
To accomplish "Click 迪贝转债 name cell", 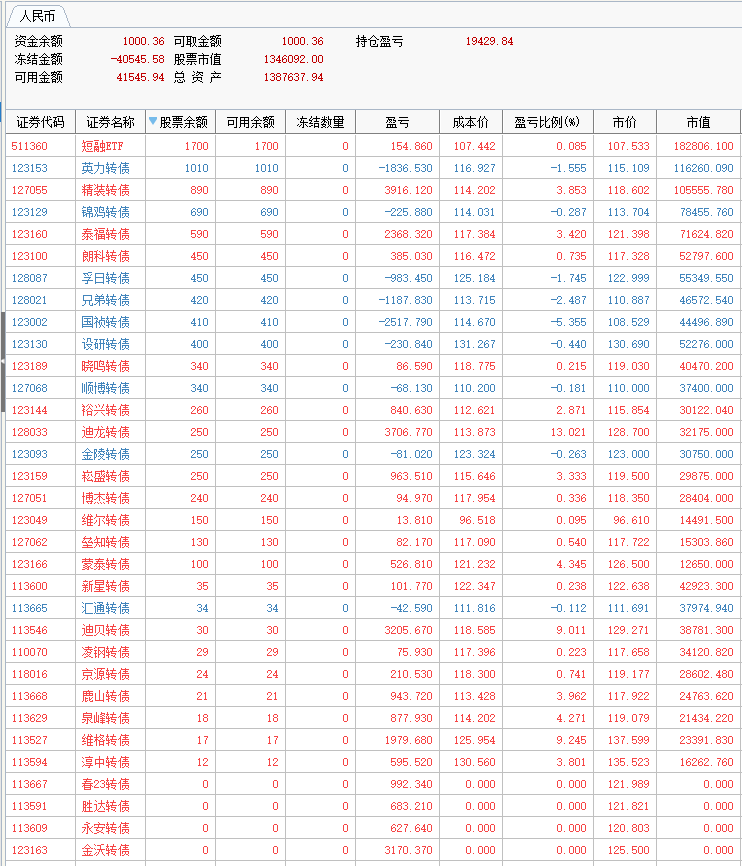I will [106, 630].
